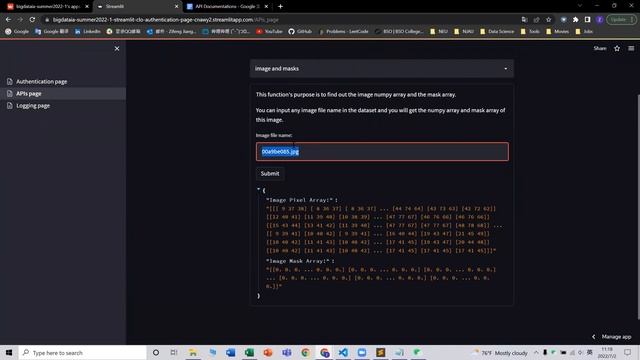Toggle the browser side panel icon

pos(587,20)
